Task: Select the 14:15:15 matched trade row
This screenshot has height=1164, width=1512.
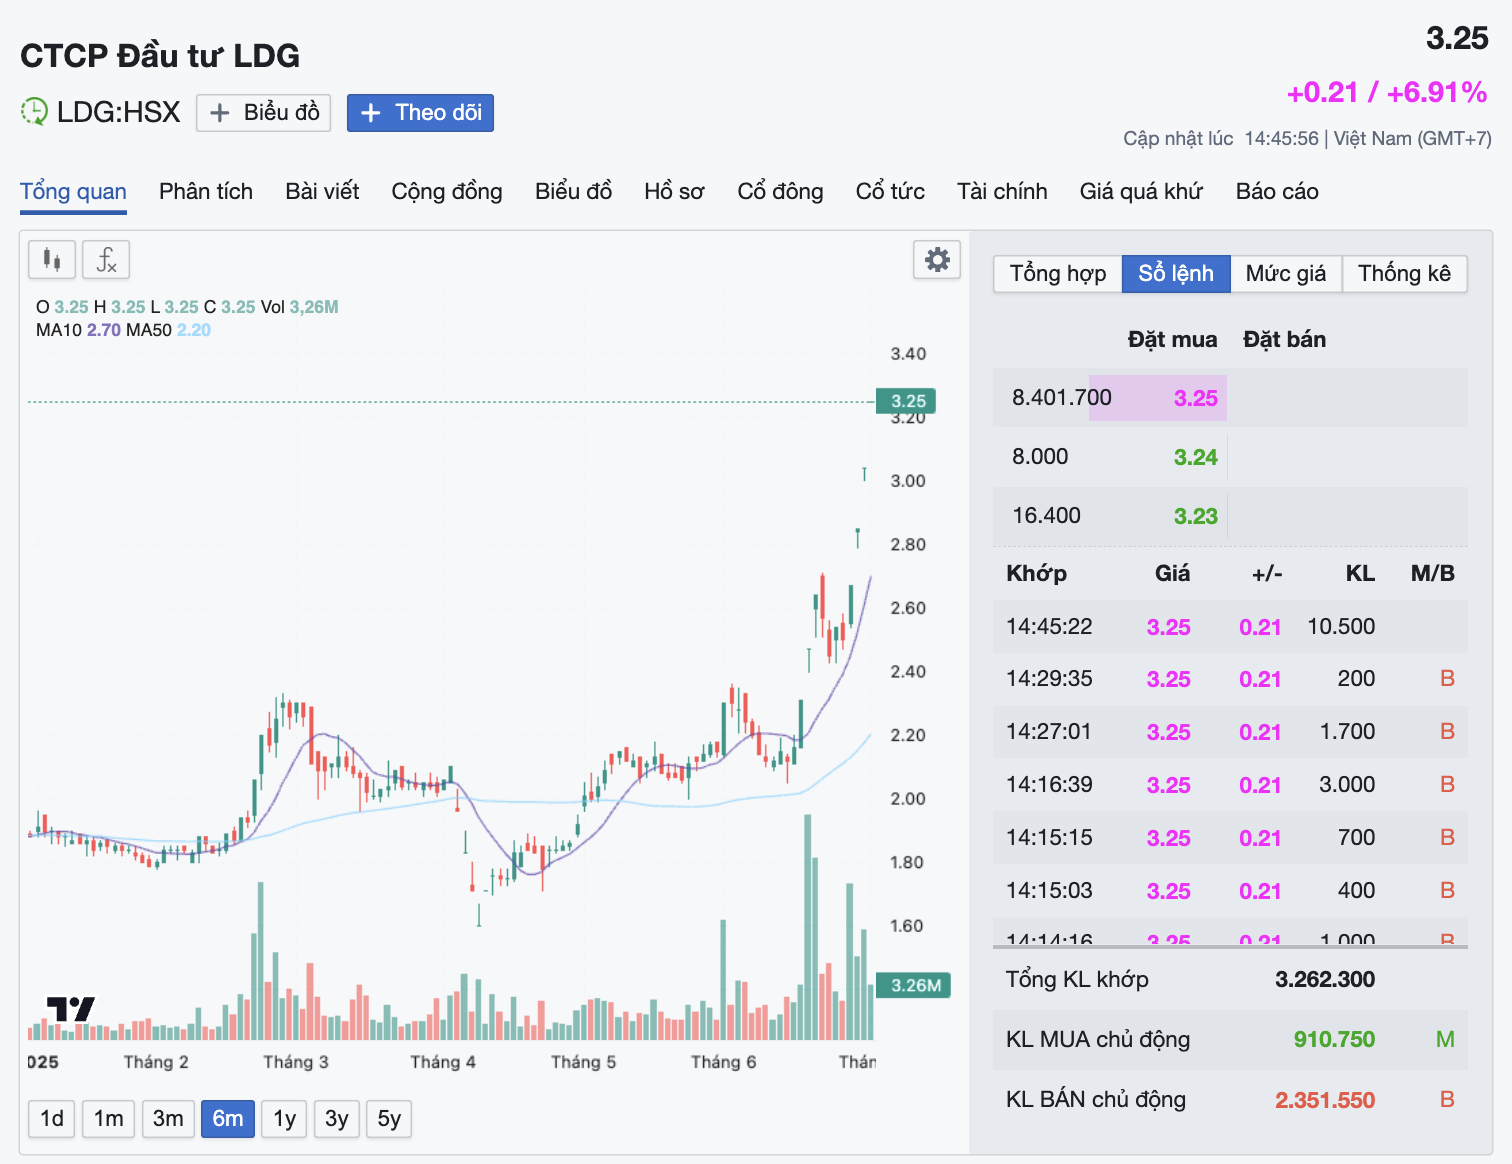Action: 1230,838
